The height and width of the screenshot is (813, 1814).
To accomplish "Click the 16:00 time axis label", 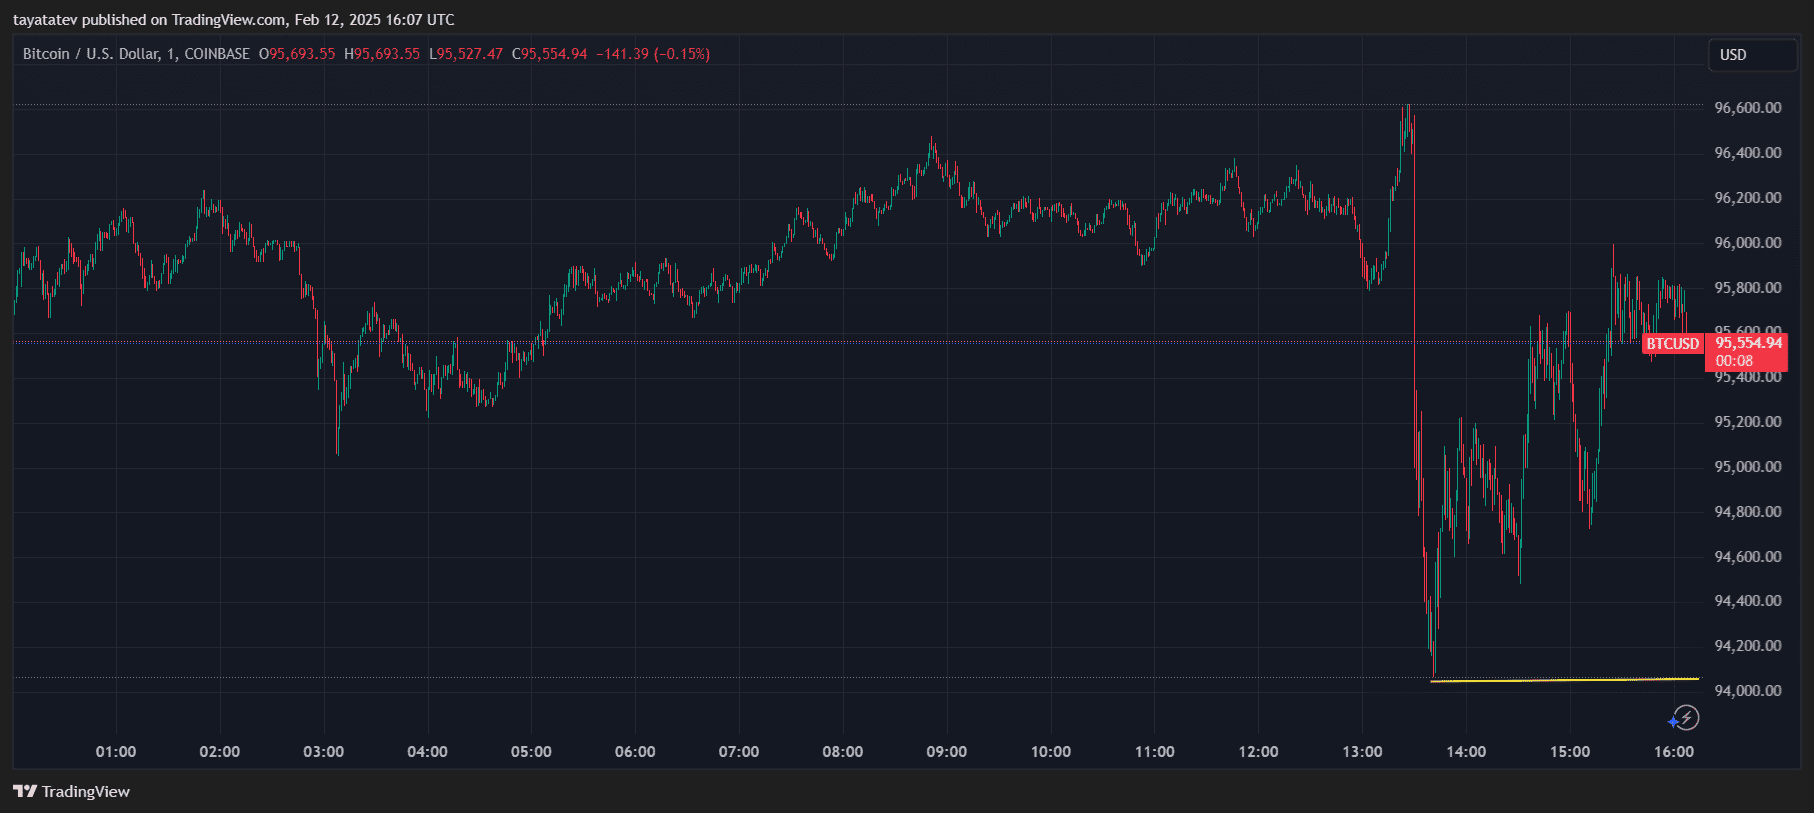I will tap(1673, 752).
